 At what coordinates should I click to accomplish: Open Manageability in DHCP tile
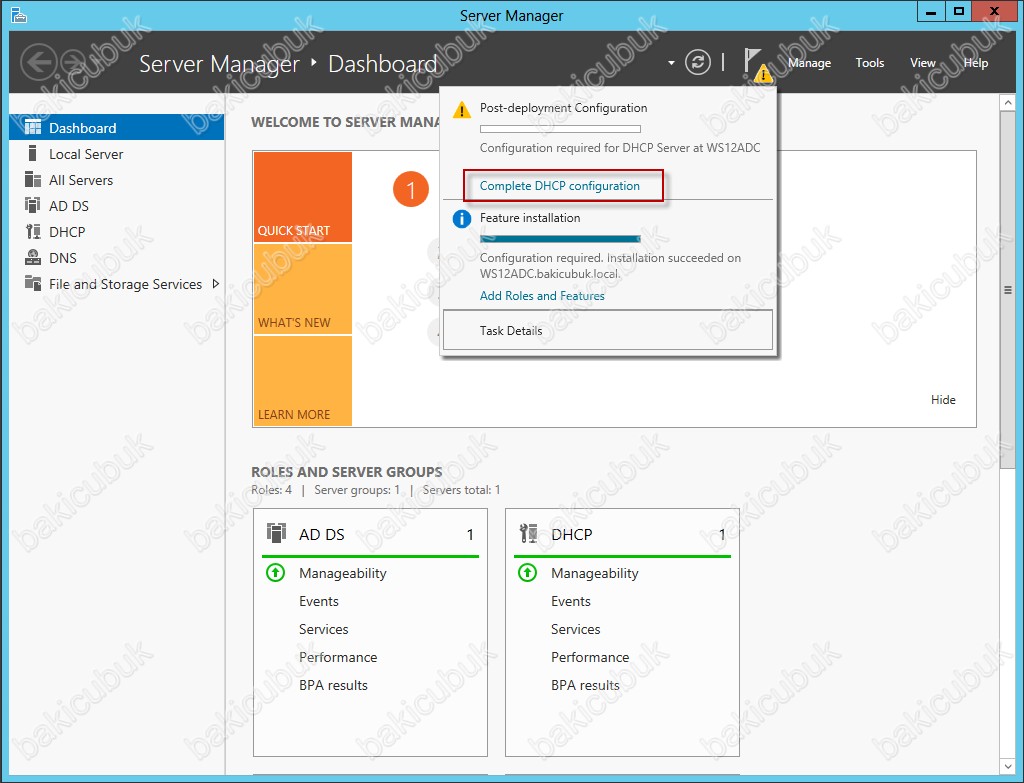tap(595, 573)
